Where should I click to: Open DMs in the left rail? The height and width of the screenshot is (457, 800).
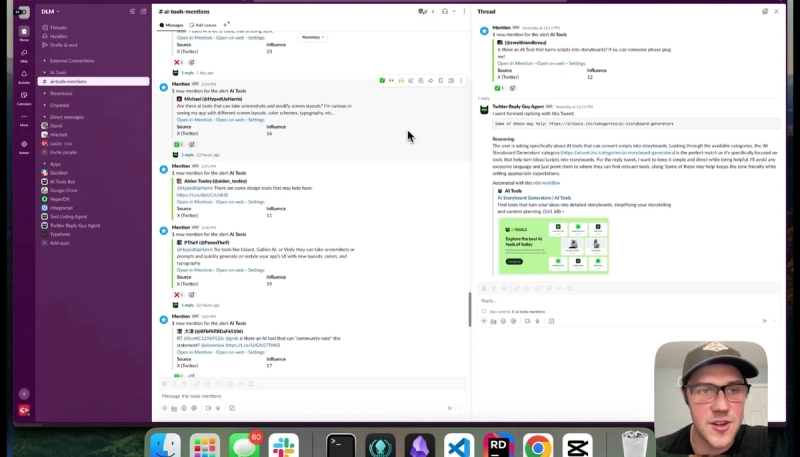point(24,55)
